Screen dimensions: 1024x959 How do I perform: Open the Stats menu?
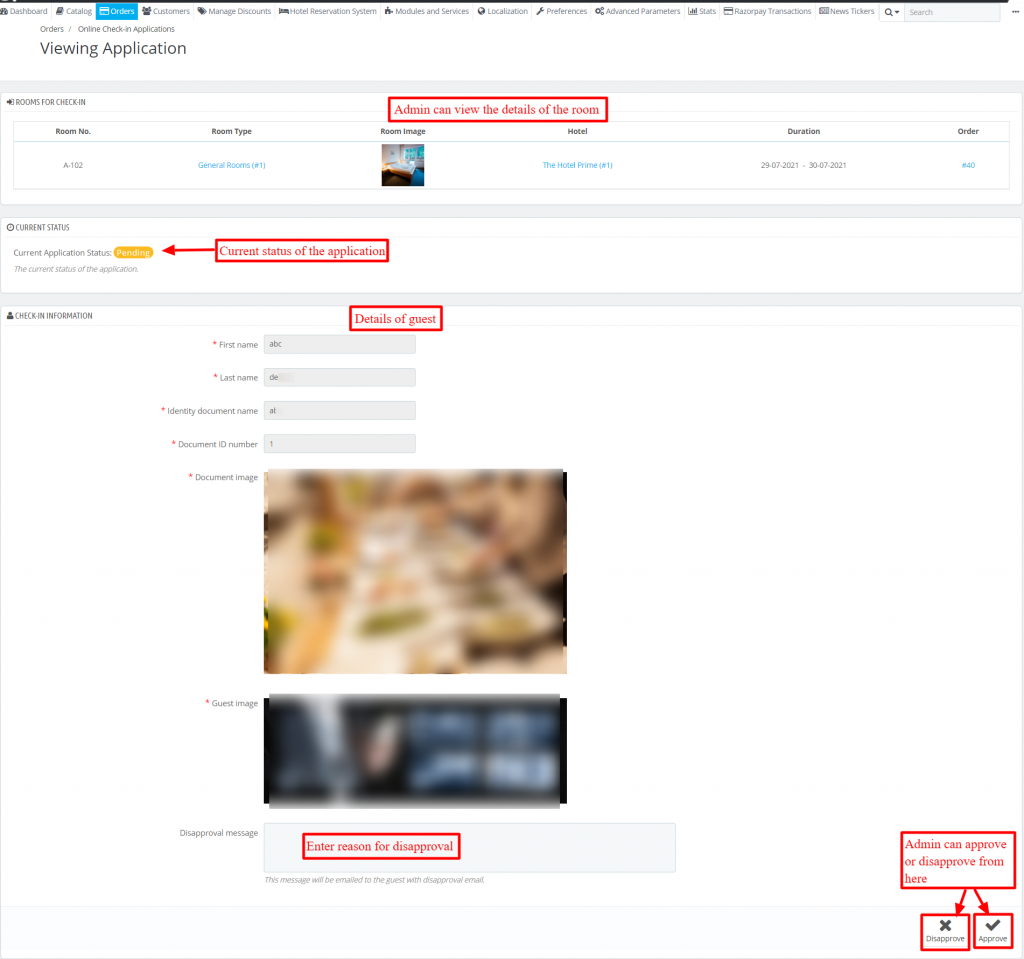(702, 11)
